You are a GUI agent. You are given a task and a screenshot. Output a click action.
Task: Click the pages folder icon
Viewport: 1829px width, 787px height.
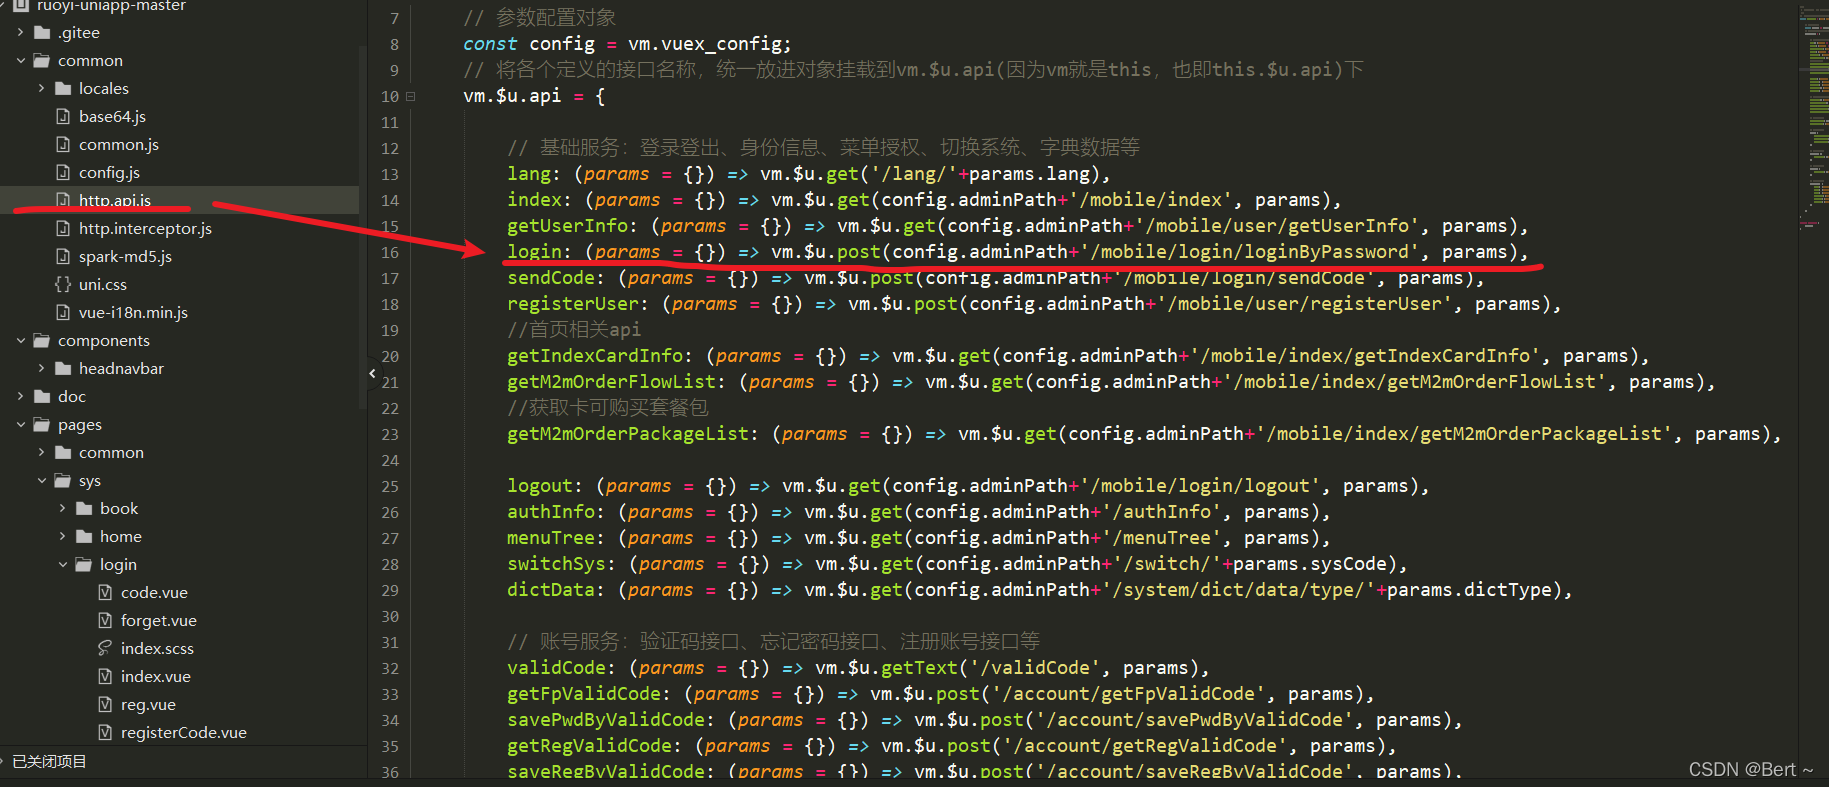[x=42, y=425]
